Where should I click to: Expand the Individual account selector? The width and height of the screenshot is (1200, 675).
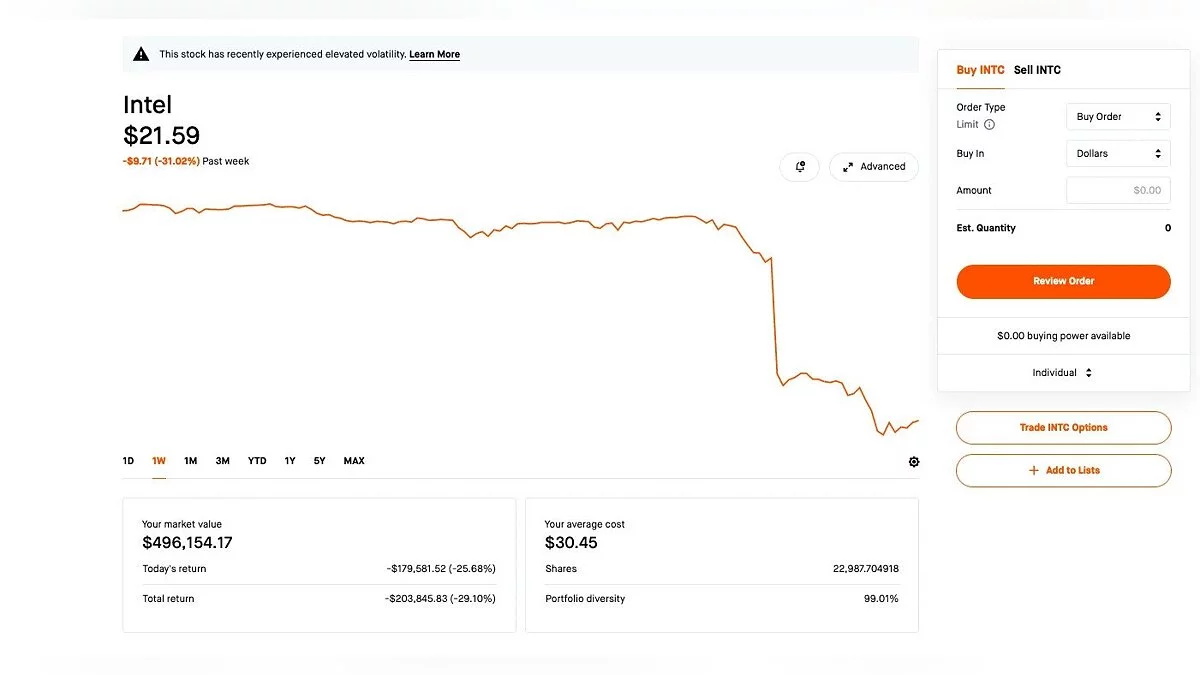pos(1063,373)
